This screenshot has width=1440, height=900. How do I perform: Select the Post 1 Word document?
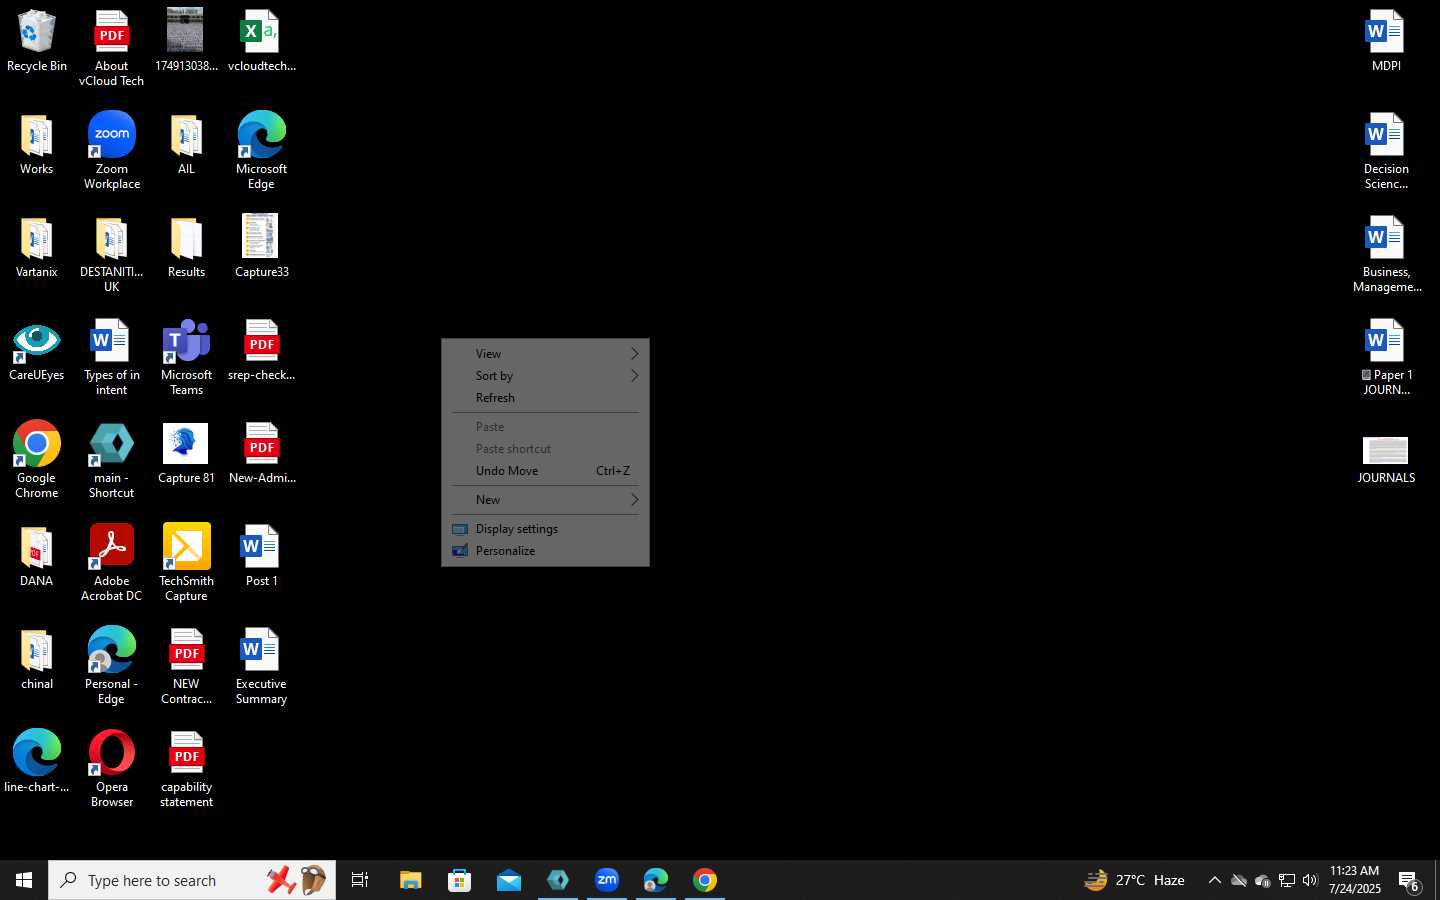(262, 558)
